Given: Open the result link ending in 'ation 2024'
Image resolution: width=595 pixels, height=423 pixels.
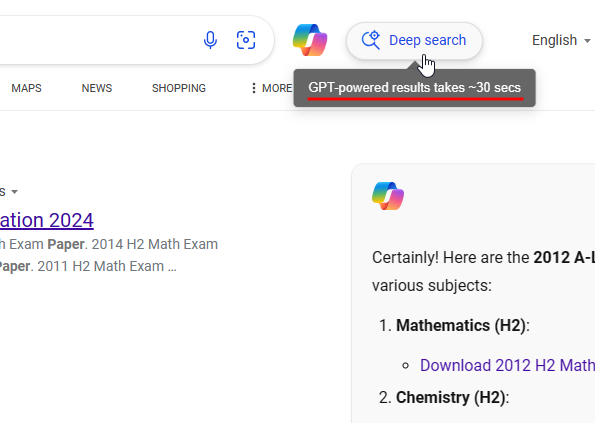Looking at the screenshot, I should tap(47, 220).
